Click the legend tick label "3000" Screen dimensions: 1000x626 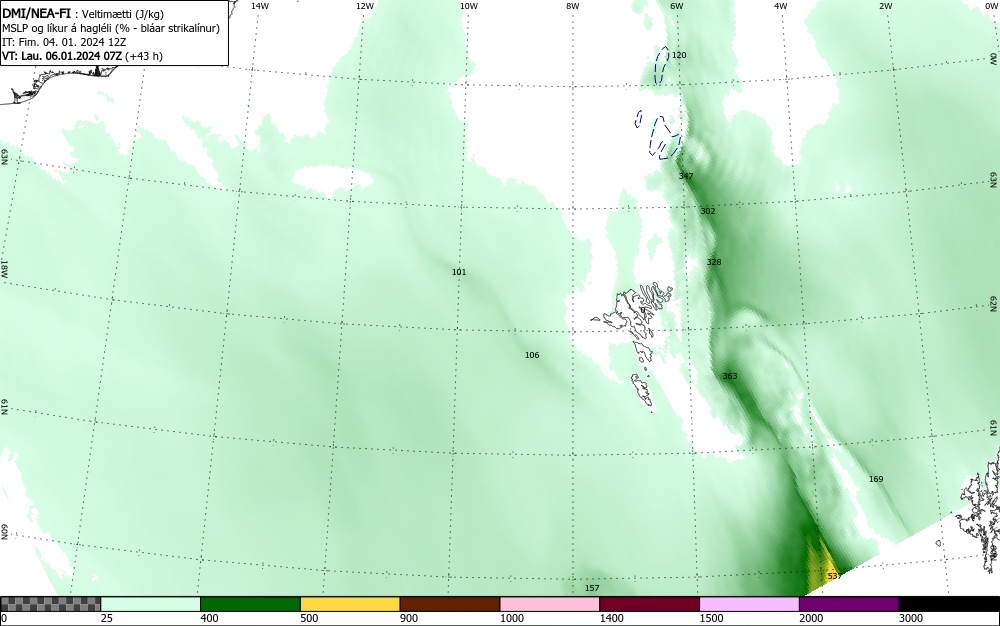point(911,618)
